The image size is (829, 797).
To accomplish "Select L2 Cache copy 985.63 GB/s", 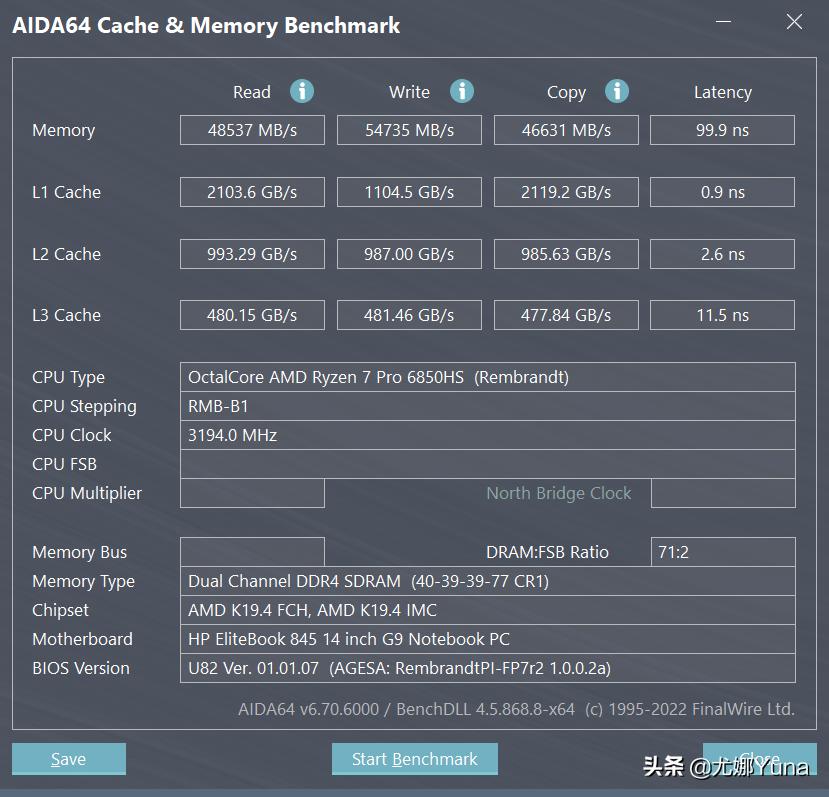I will (566, 254).
